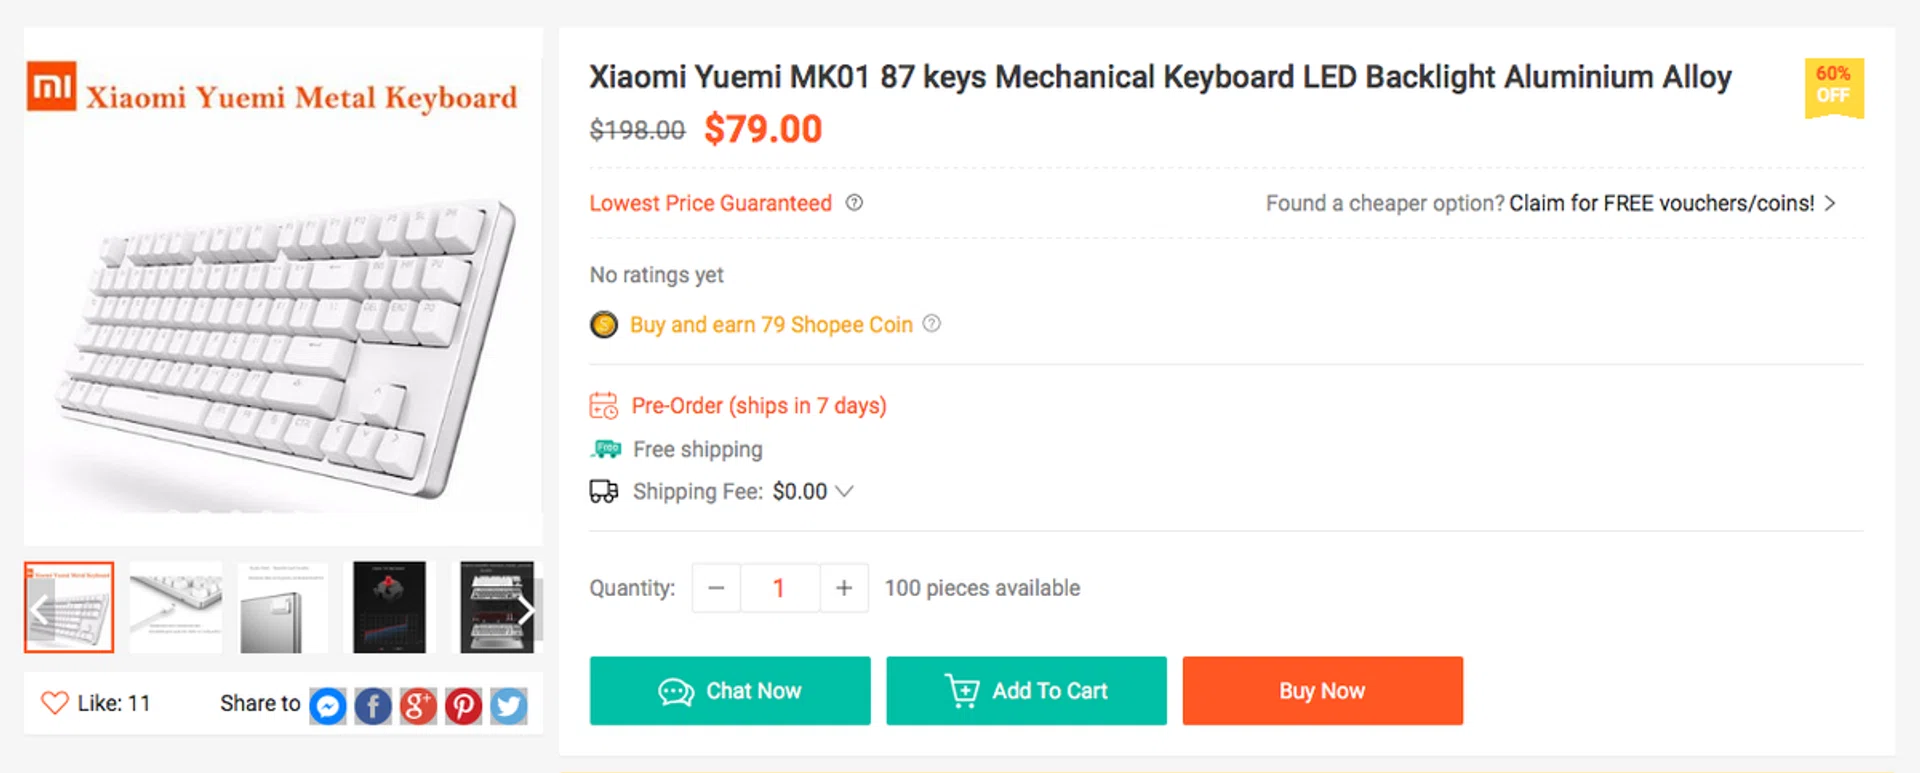The image size is (1920, 773).
Task: Share product on Facebook
Action: click(x=373, y=706)
